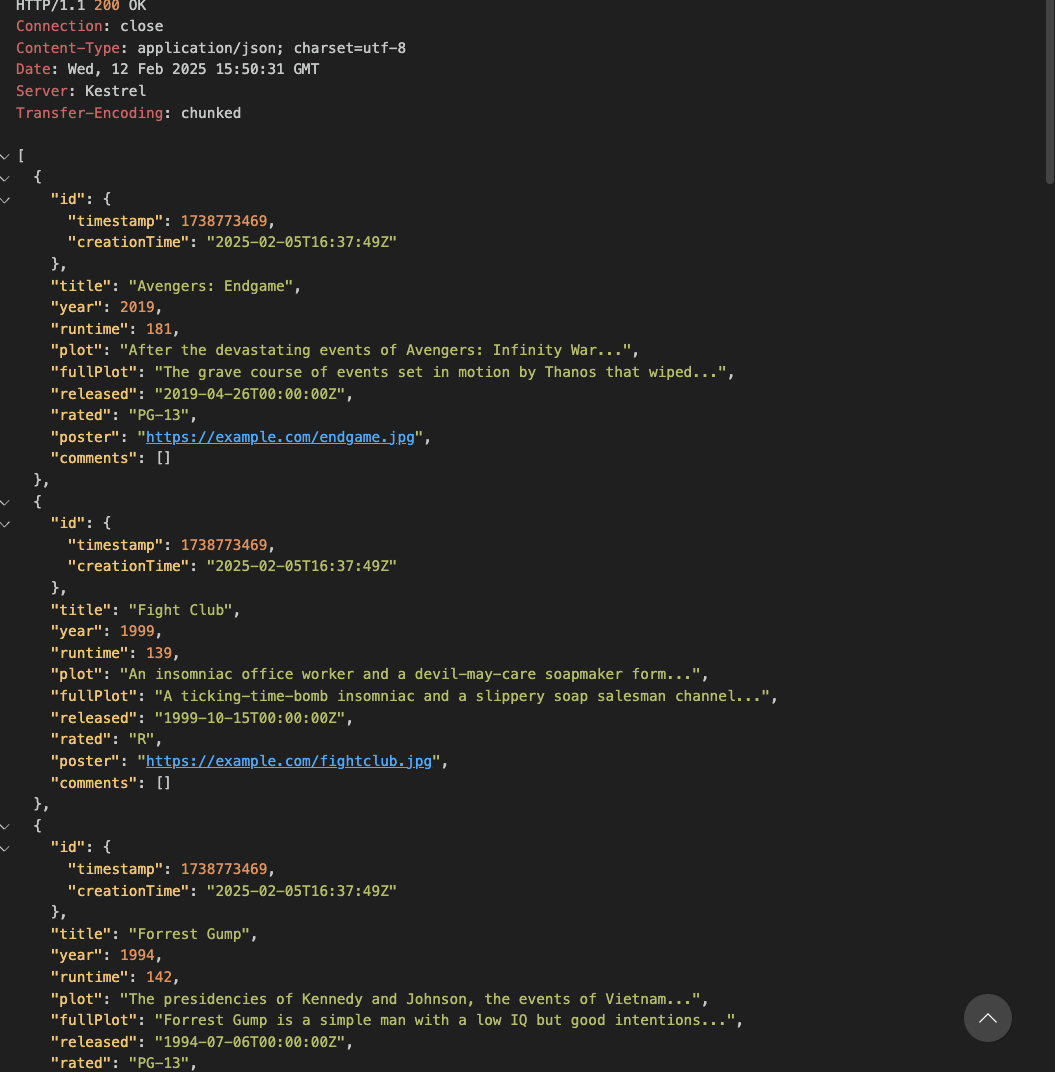Image resolution: width=1055 pixels, height=1072 pixels.
Task: Click the runtime value 142
Action: pos(159,977)
